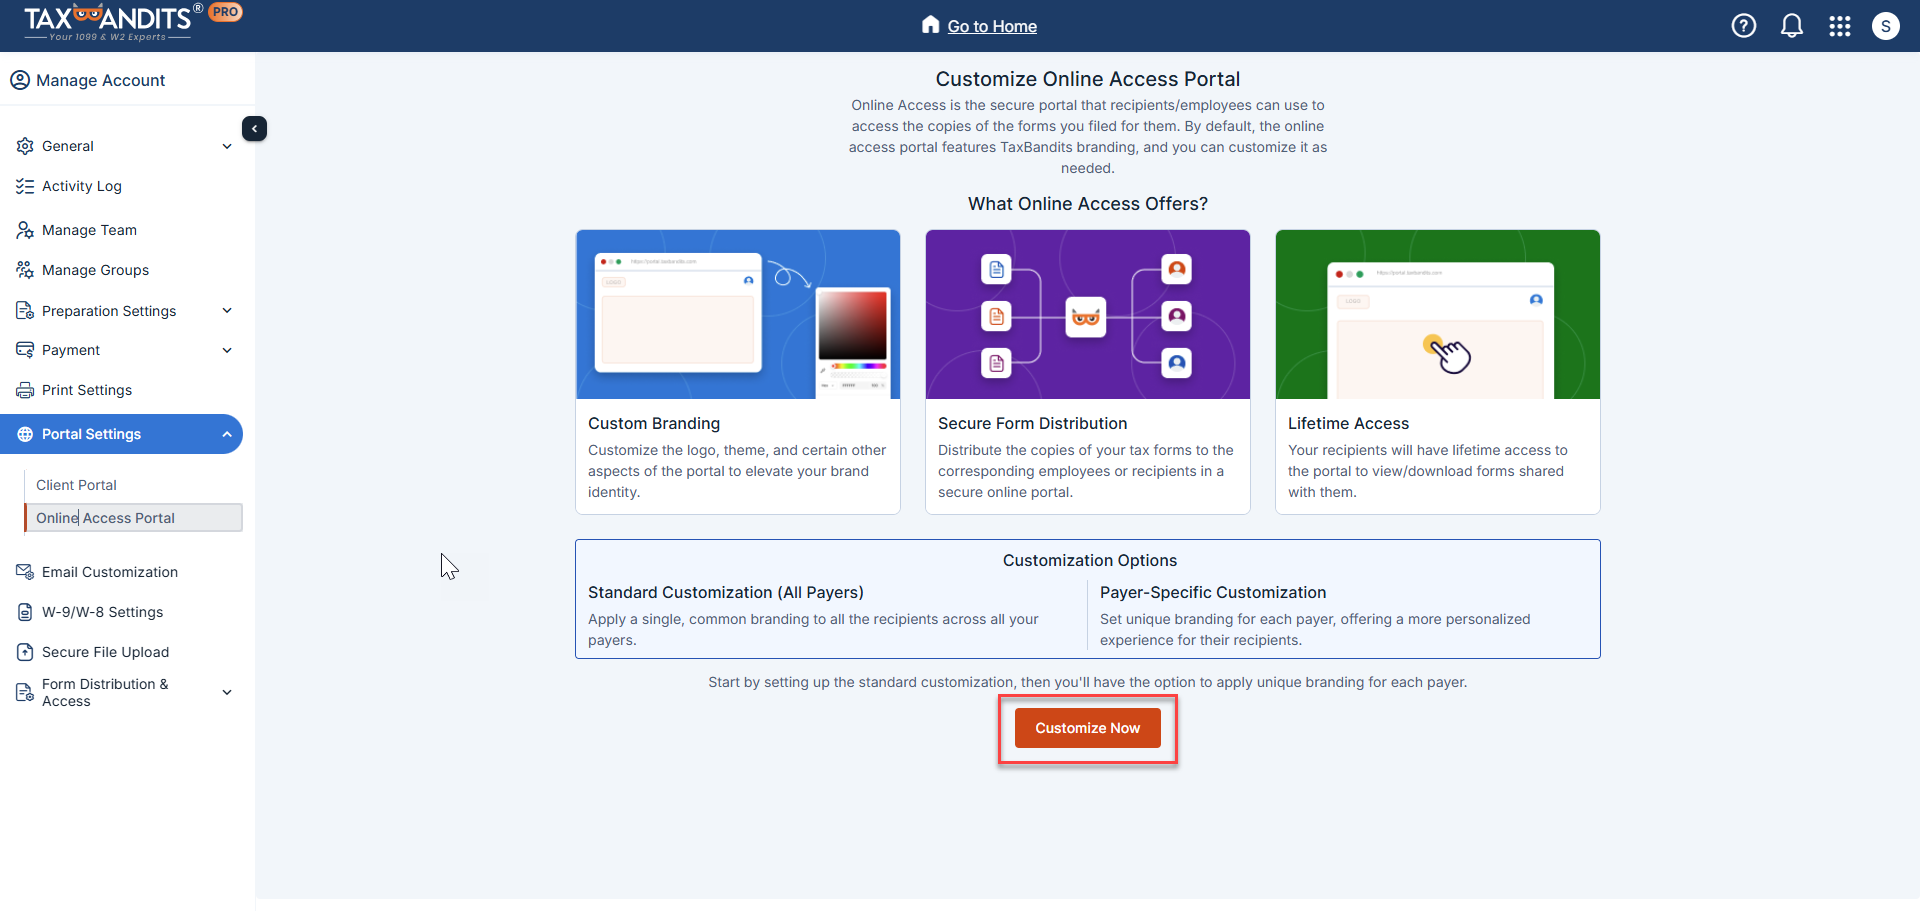Click the "Lifetime Access" card title
1920x911 pixels.
[x=1348, y=424]
